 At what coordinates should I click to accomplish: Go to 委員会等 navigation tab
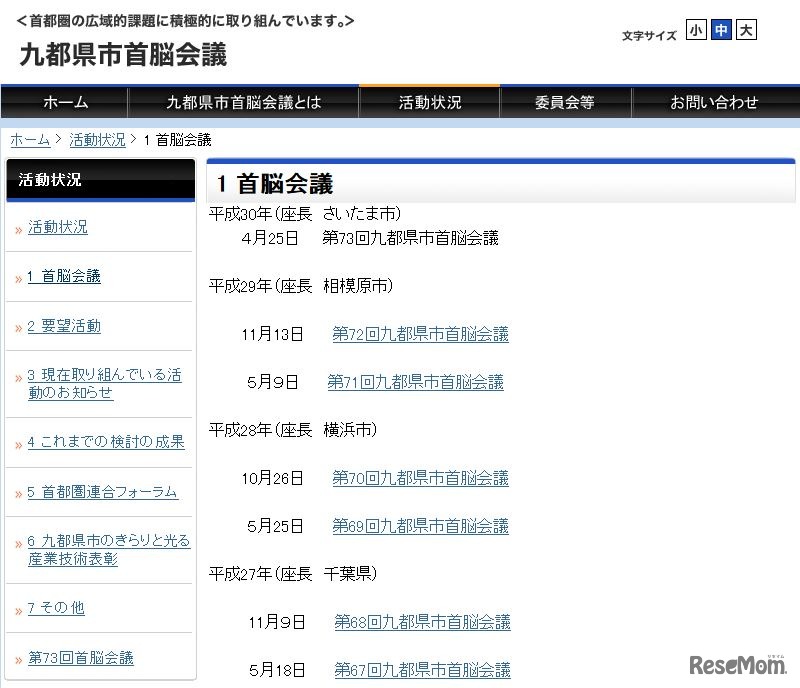[x=564, y=102]
